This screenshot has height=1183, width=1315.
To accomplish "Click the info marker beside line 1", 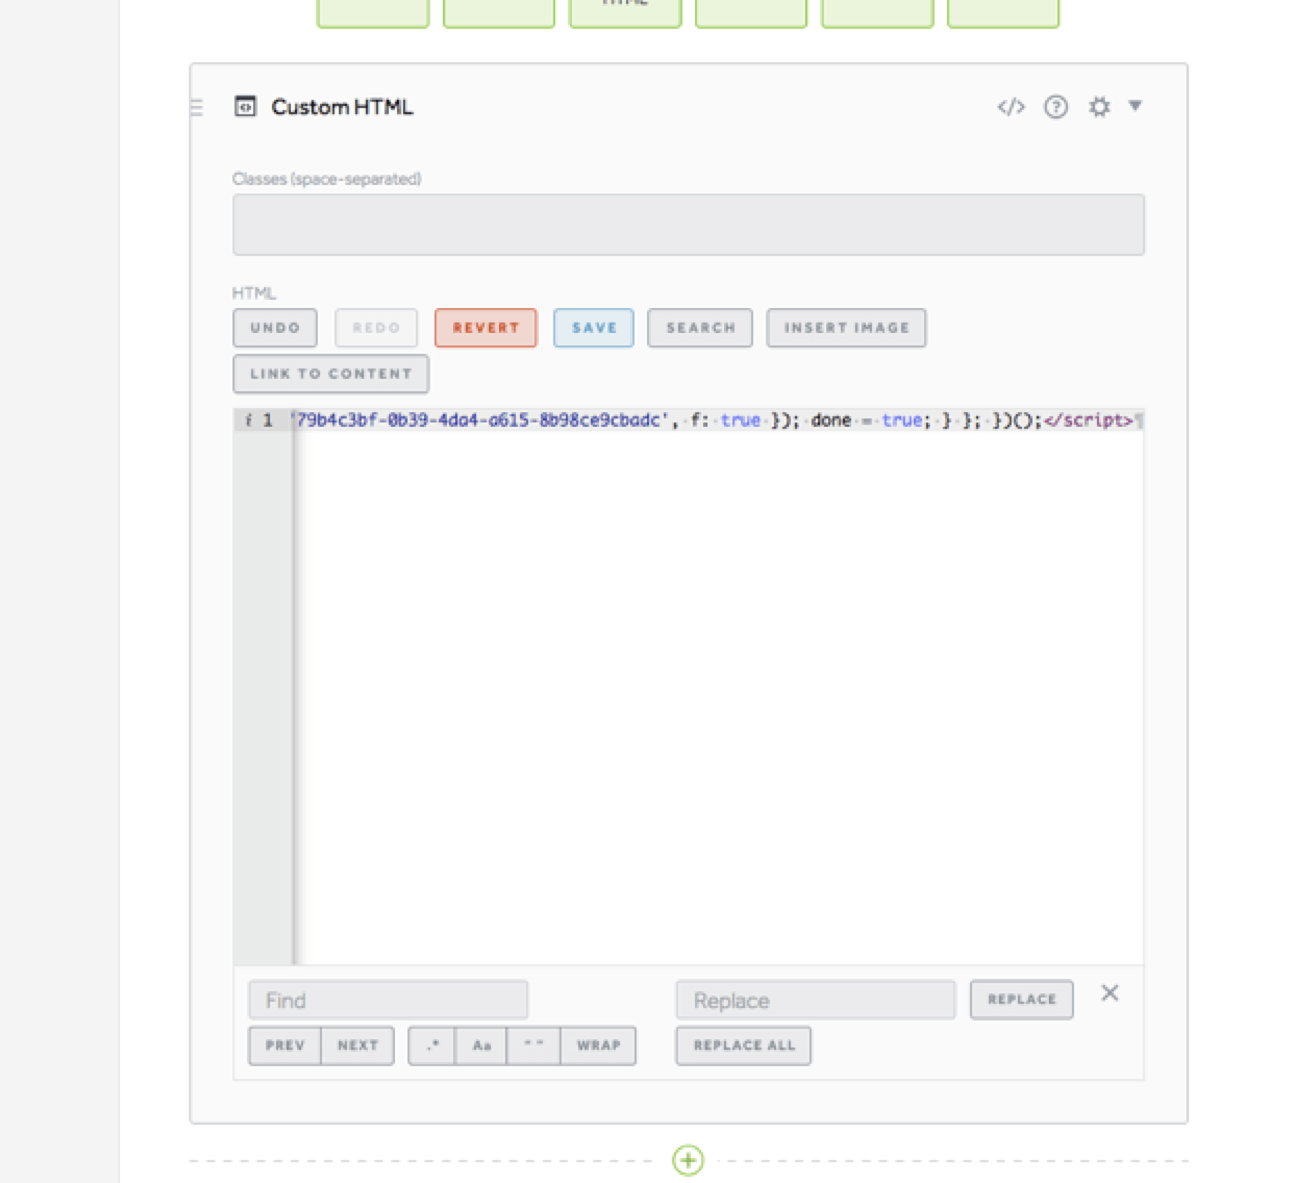I will tap(248, 421).
